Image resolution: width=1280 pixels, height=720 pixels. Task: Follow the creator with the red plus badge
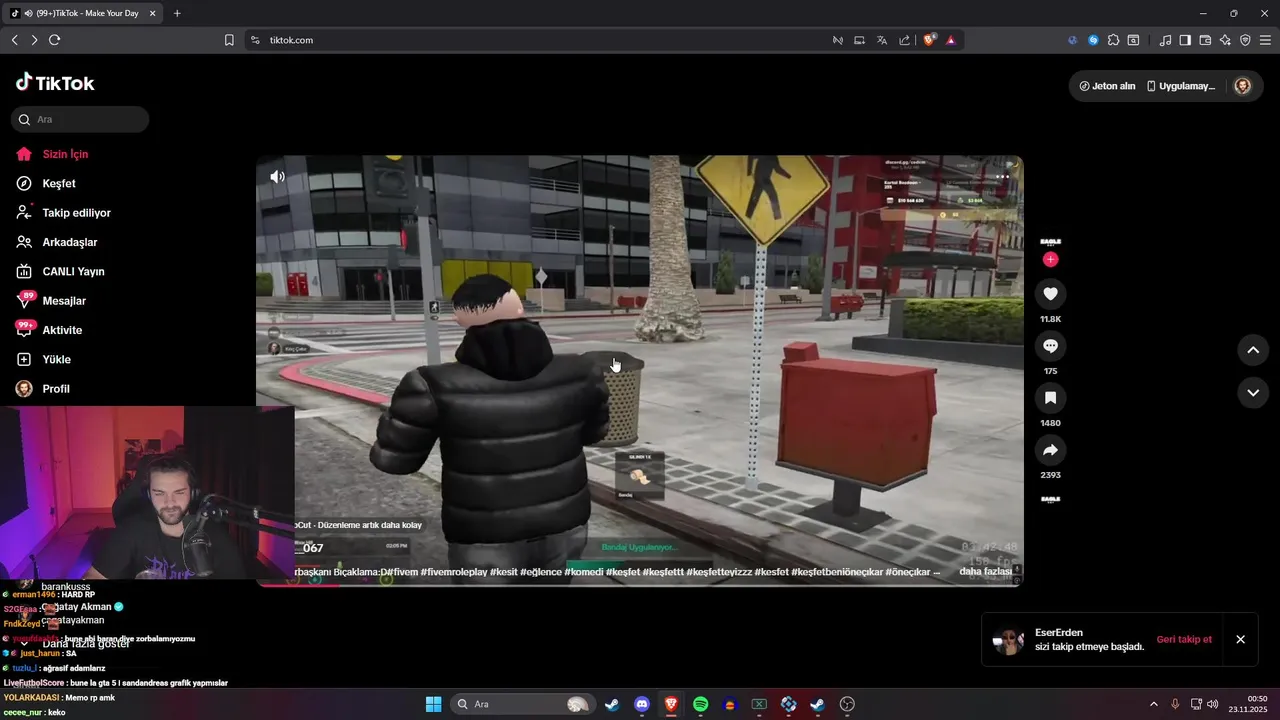(1050, 259)
